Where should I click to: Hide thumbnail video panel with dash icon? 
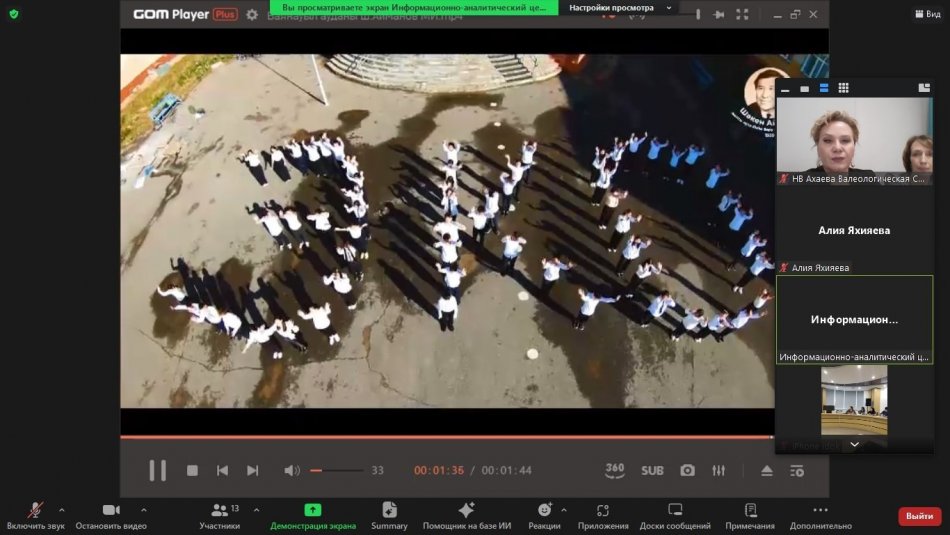pos(785,88)
